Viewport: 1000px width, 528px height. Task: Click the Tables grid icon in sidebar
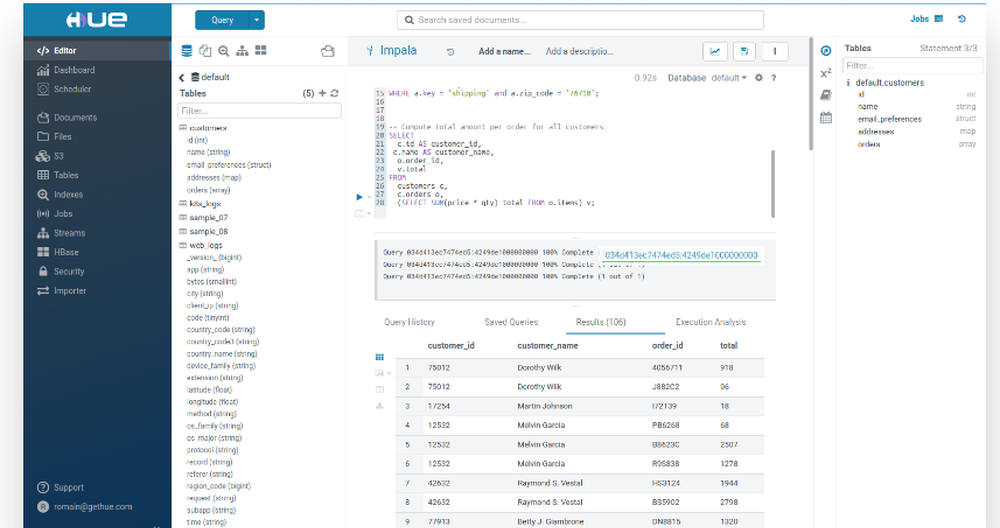tap(43, 175)
